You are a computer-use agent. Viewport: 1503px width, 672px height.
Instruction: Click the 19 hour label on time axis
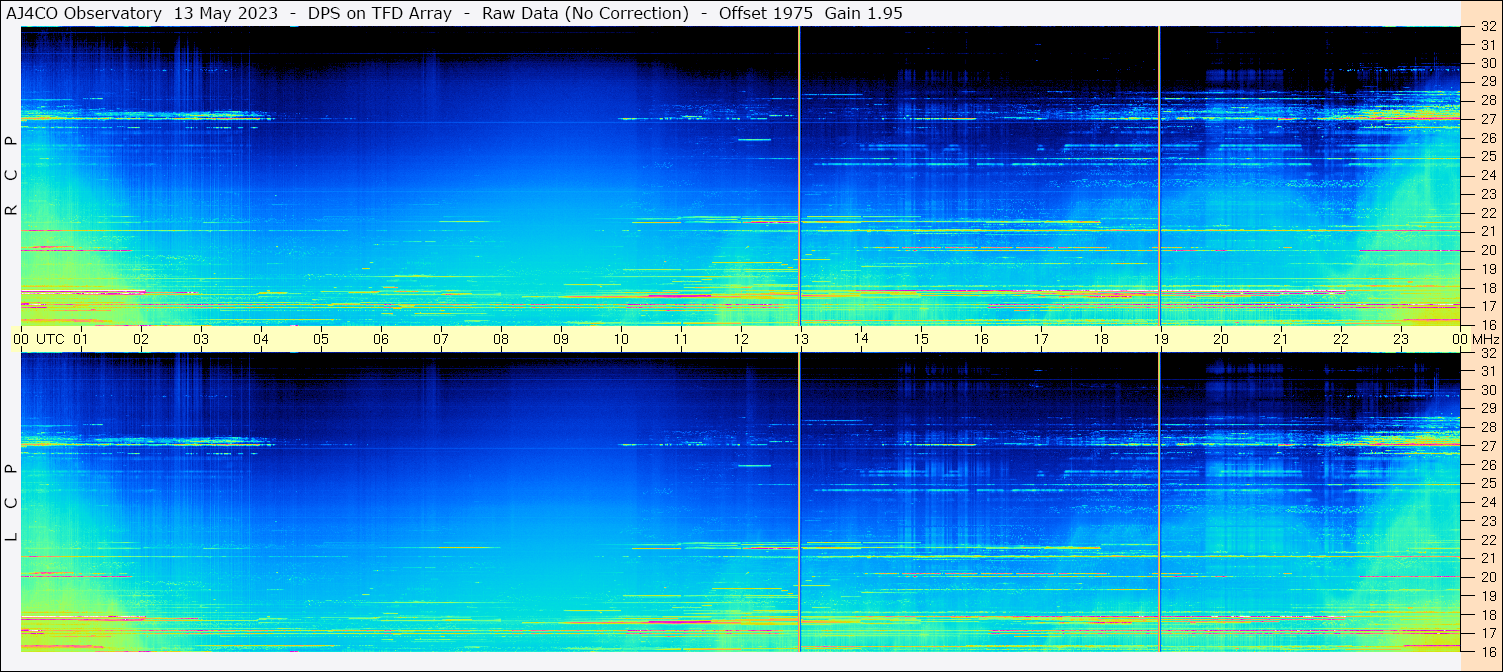point(1161,339)
